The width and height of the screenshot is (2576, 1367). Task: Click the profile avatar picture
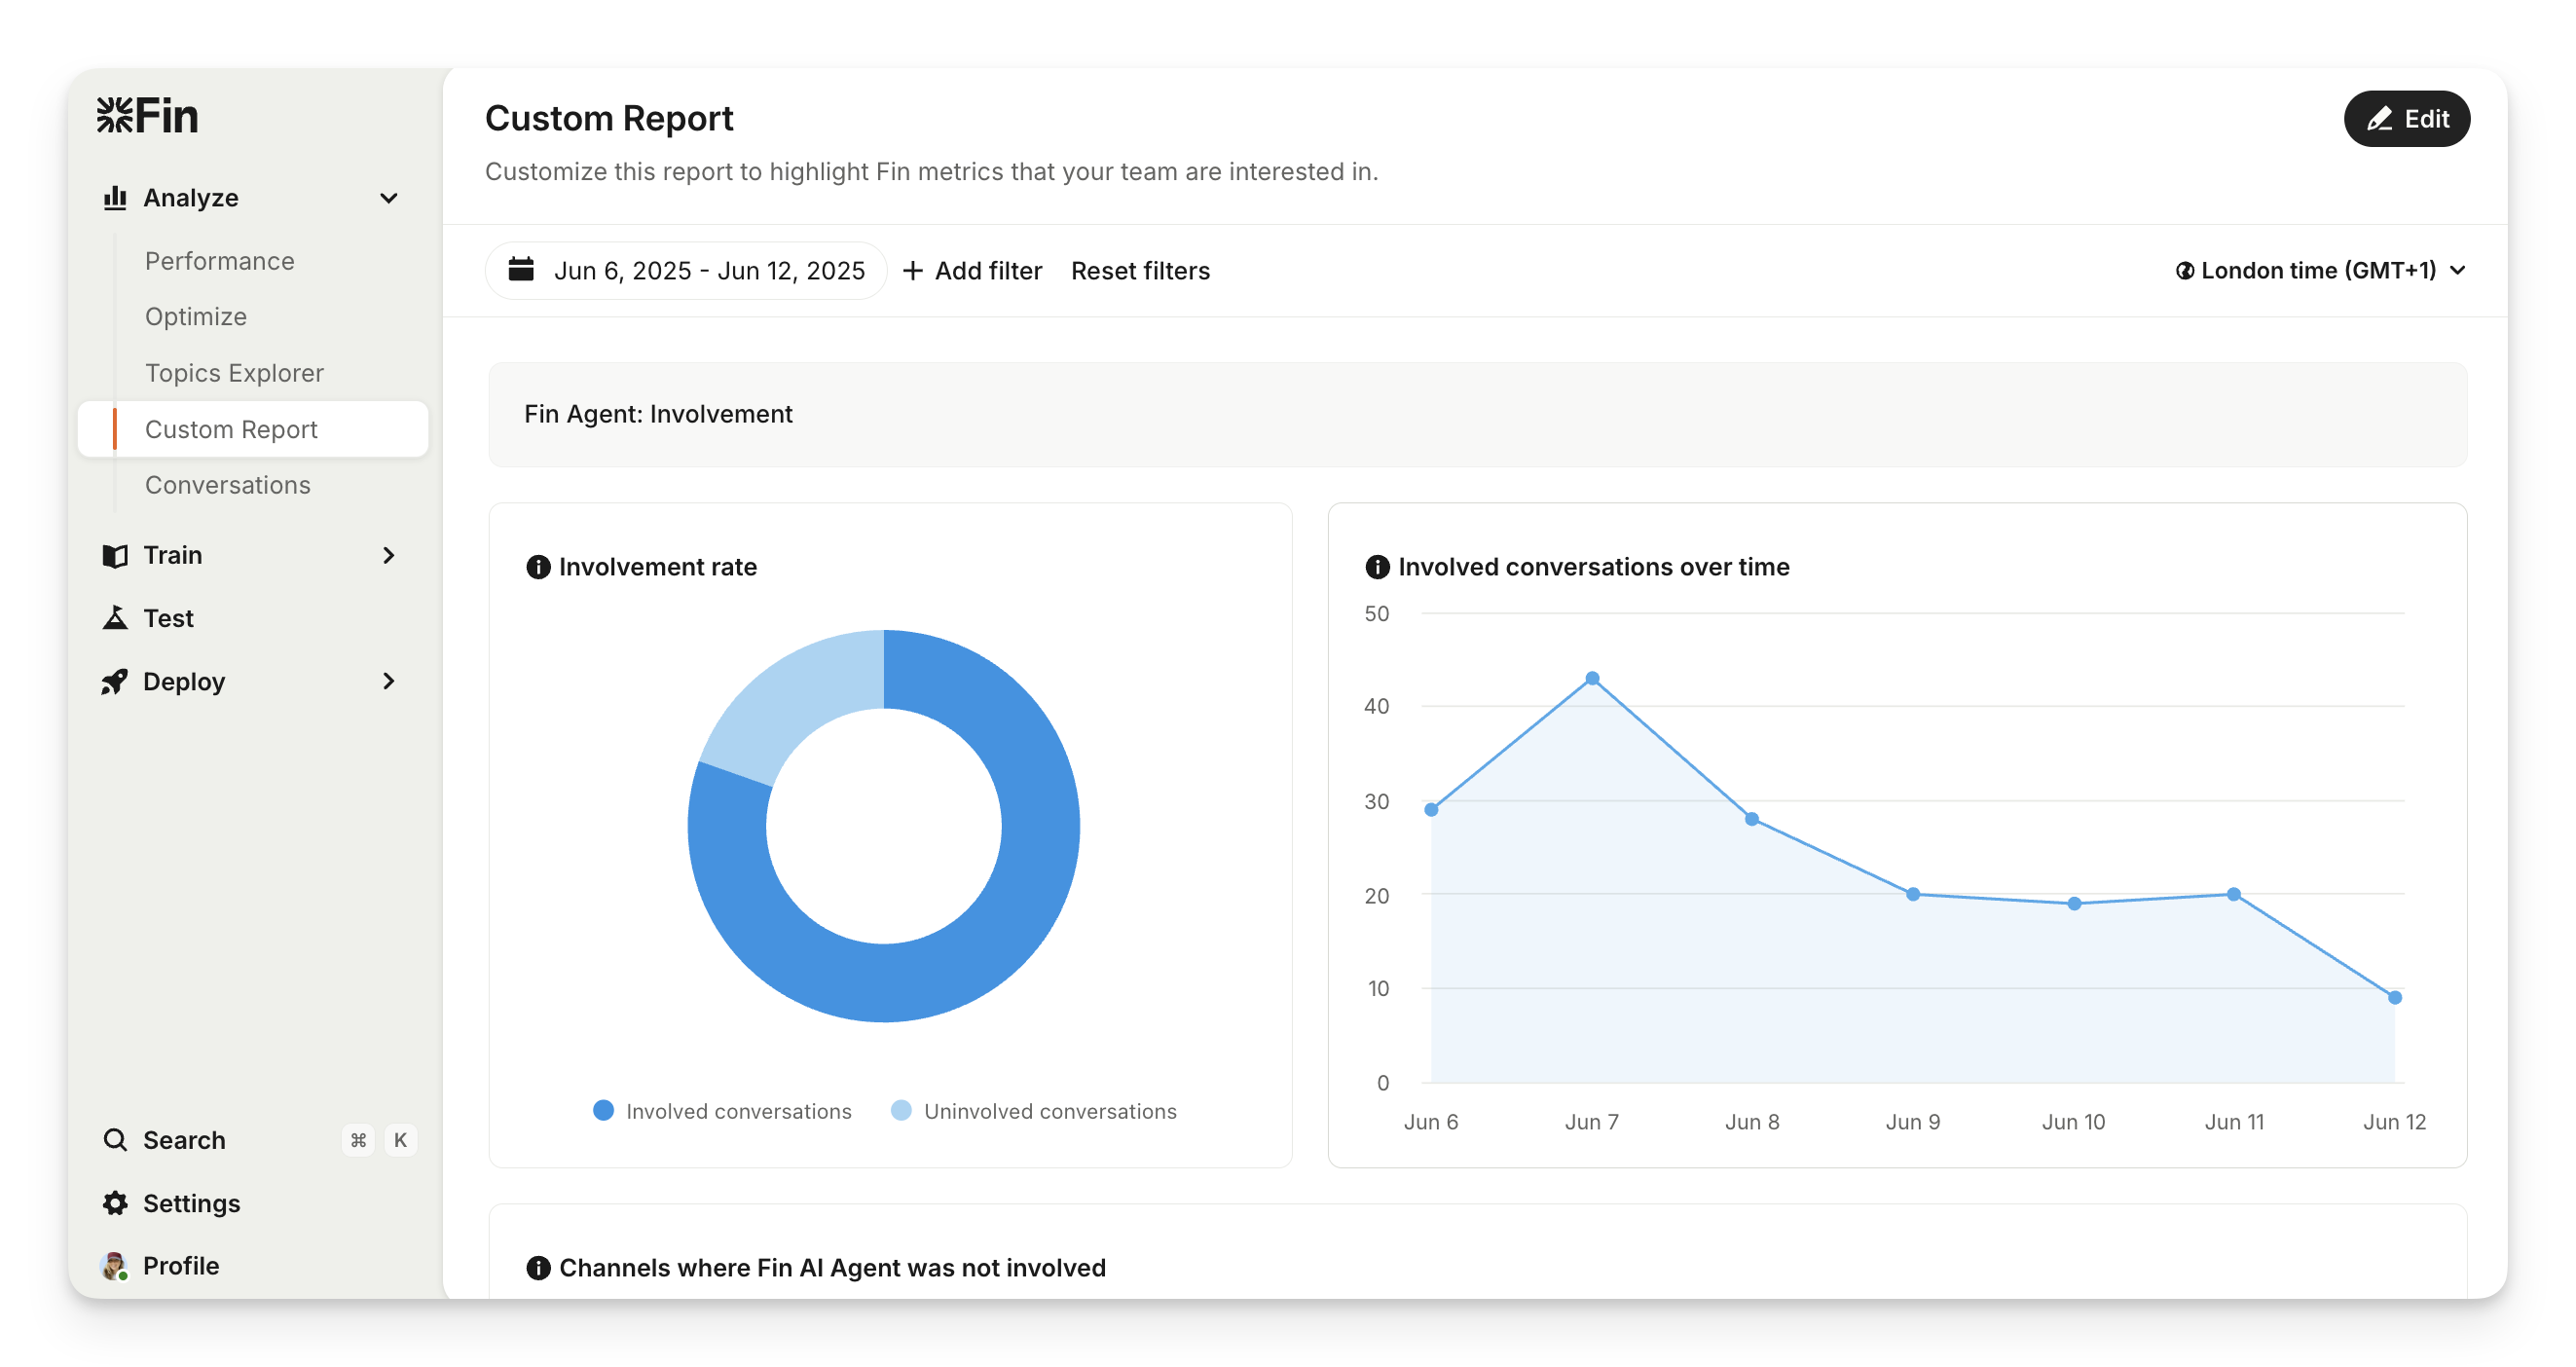tap(115, 1266)
